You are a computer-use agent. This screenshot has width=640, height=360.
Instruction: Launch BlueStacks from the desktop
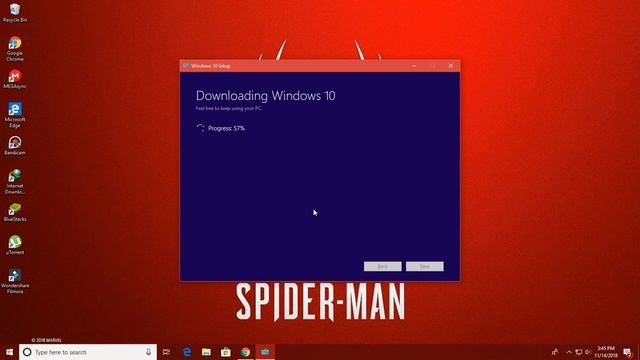(15, 212)
